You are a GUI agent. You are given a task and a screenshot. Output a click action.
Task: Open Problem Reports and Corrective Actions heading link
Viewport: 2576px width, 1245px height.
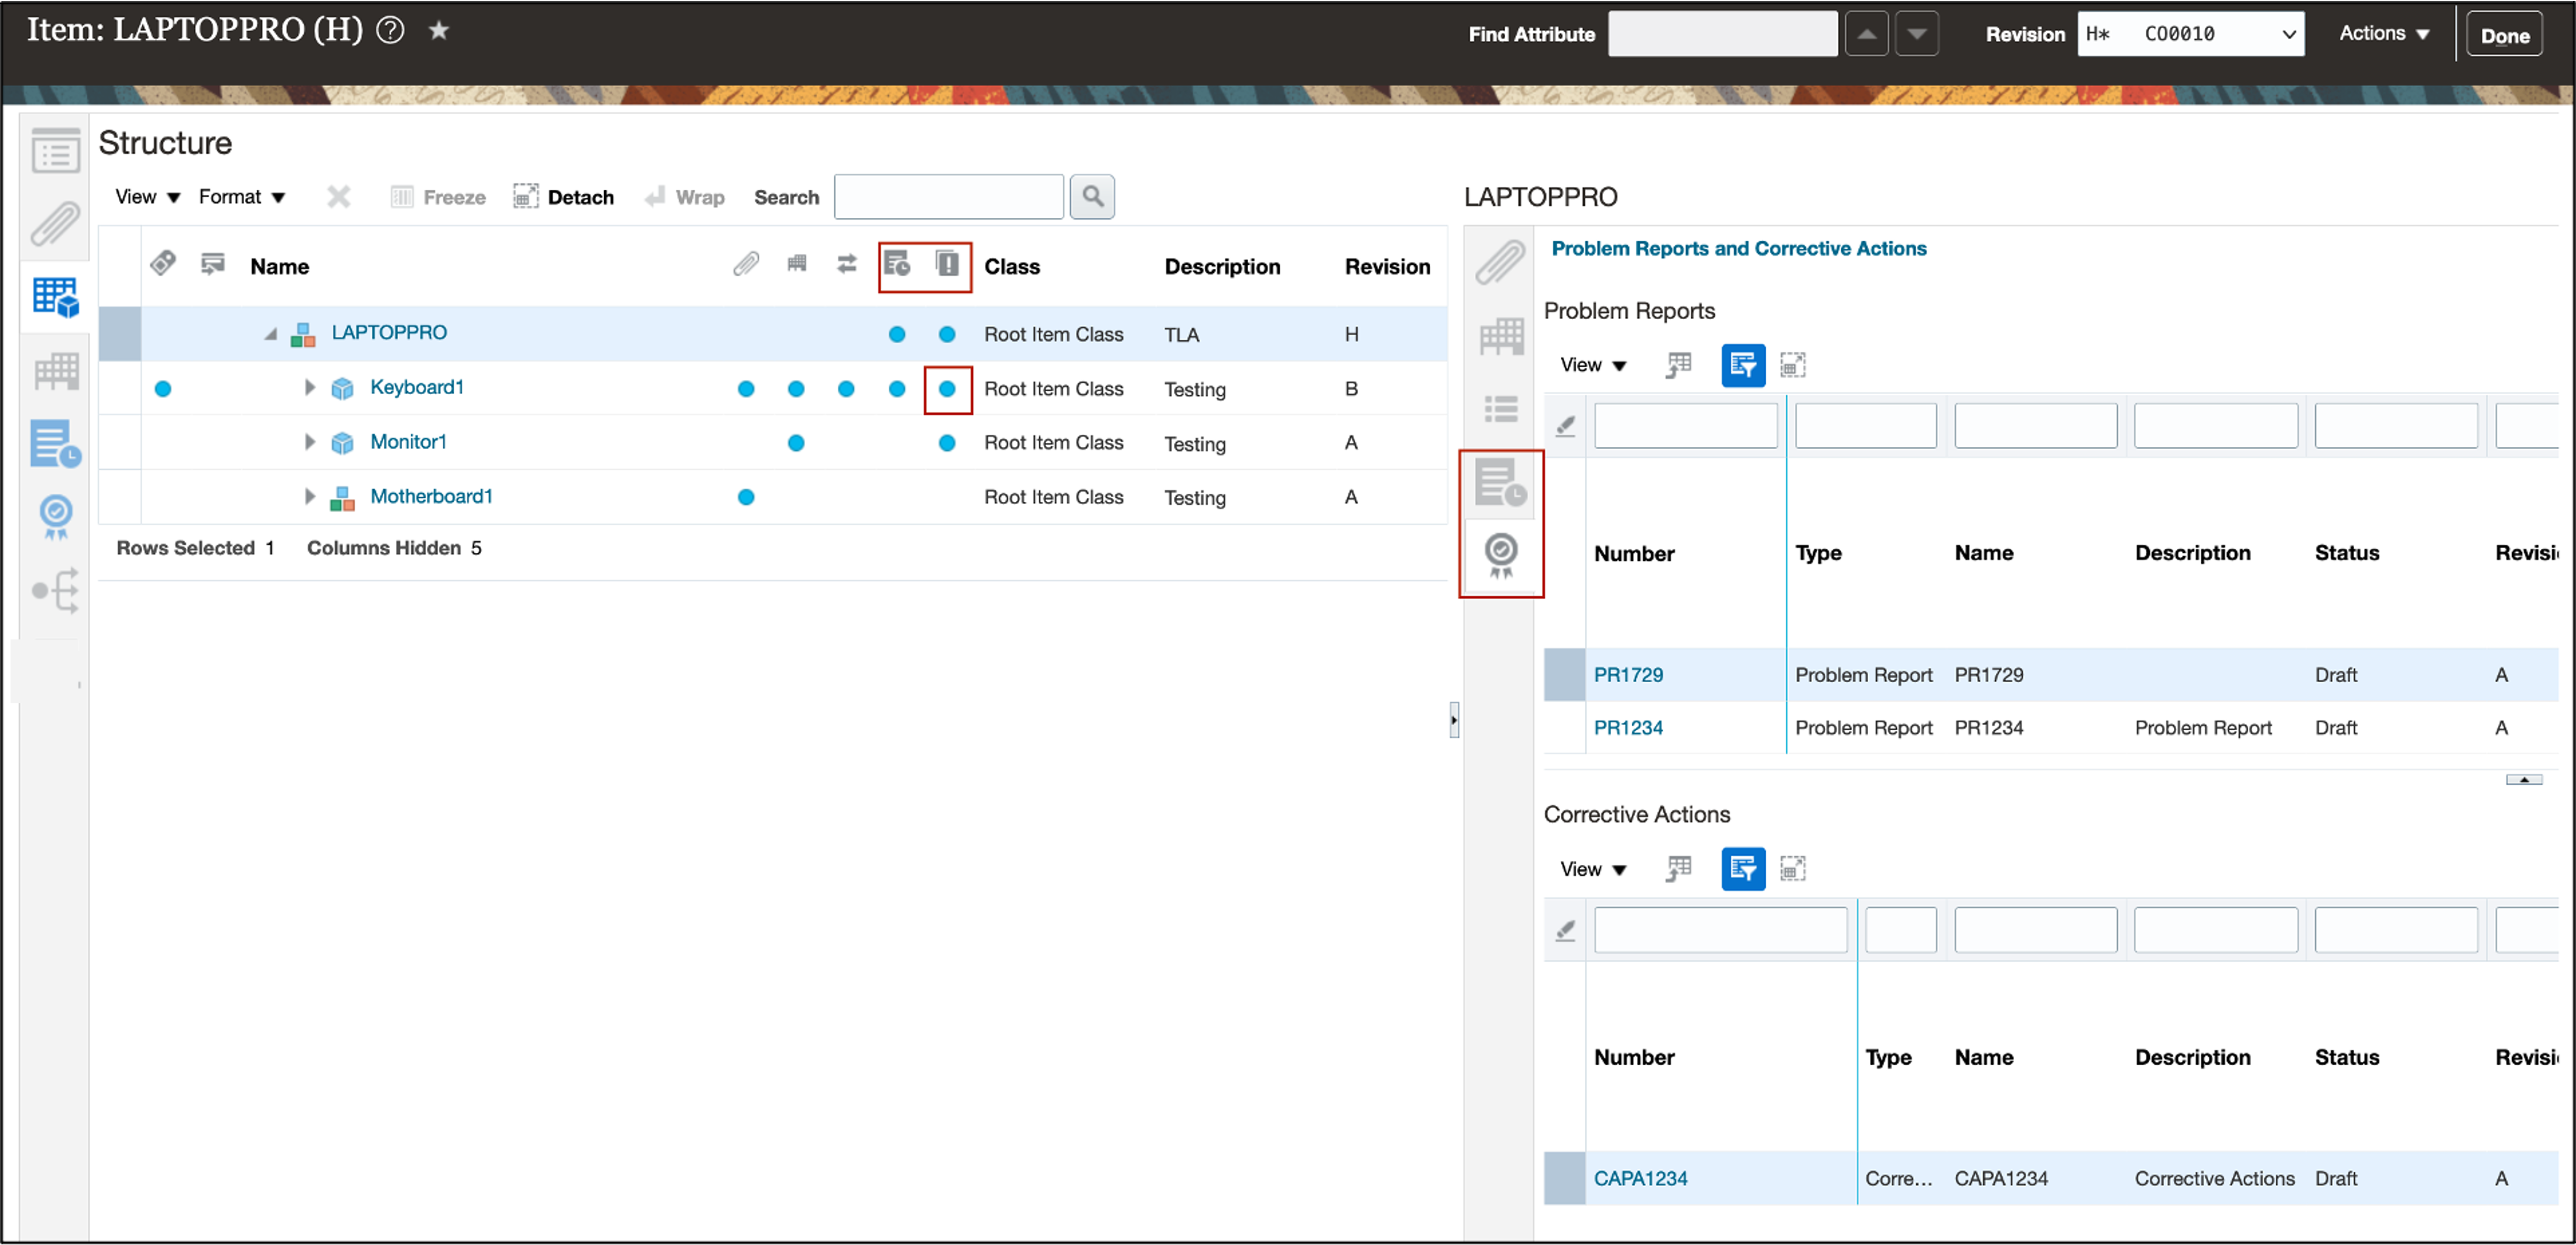point(1738,248)
